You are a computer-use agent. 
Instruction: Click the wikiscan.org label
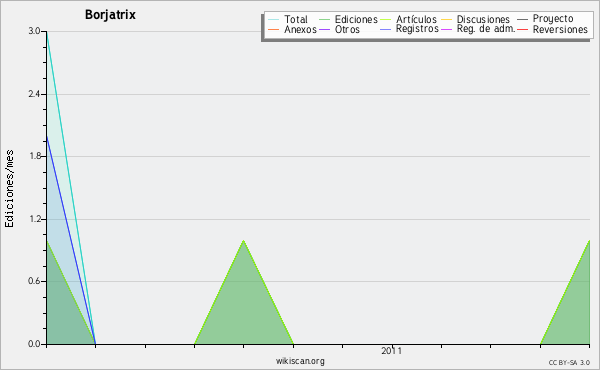(x=300, y=361)
